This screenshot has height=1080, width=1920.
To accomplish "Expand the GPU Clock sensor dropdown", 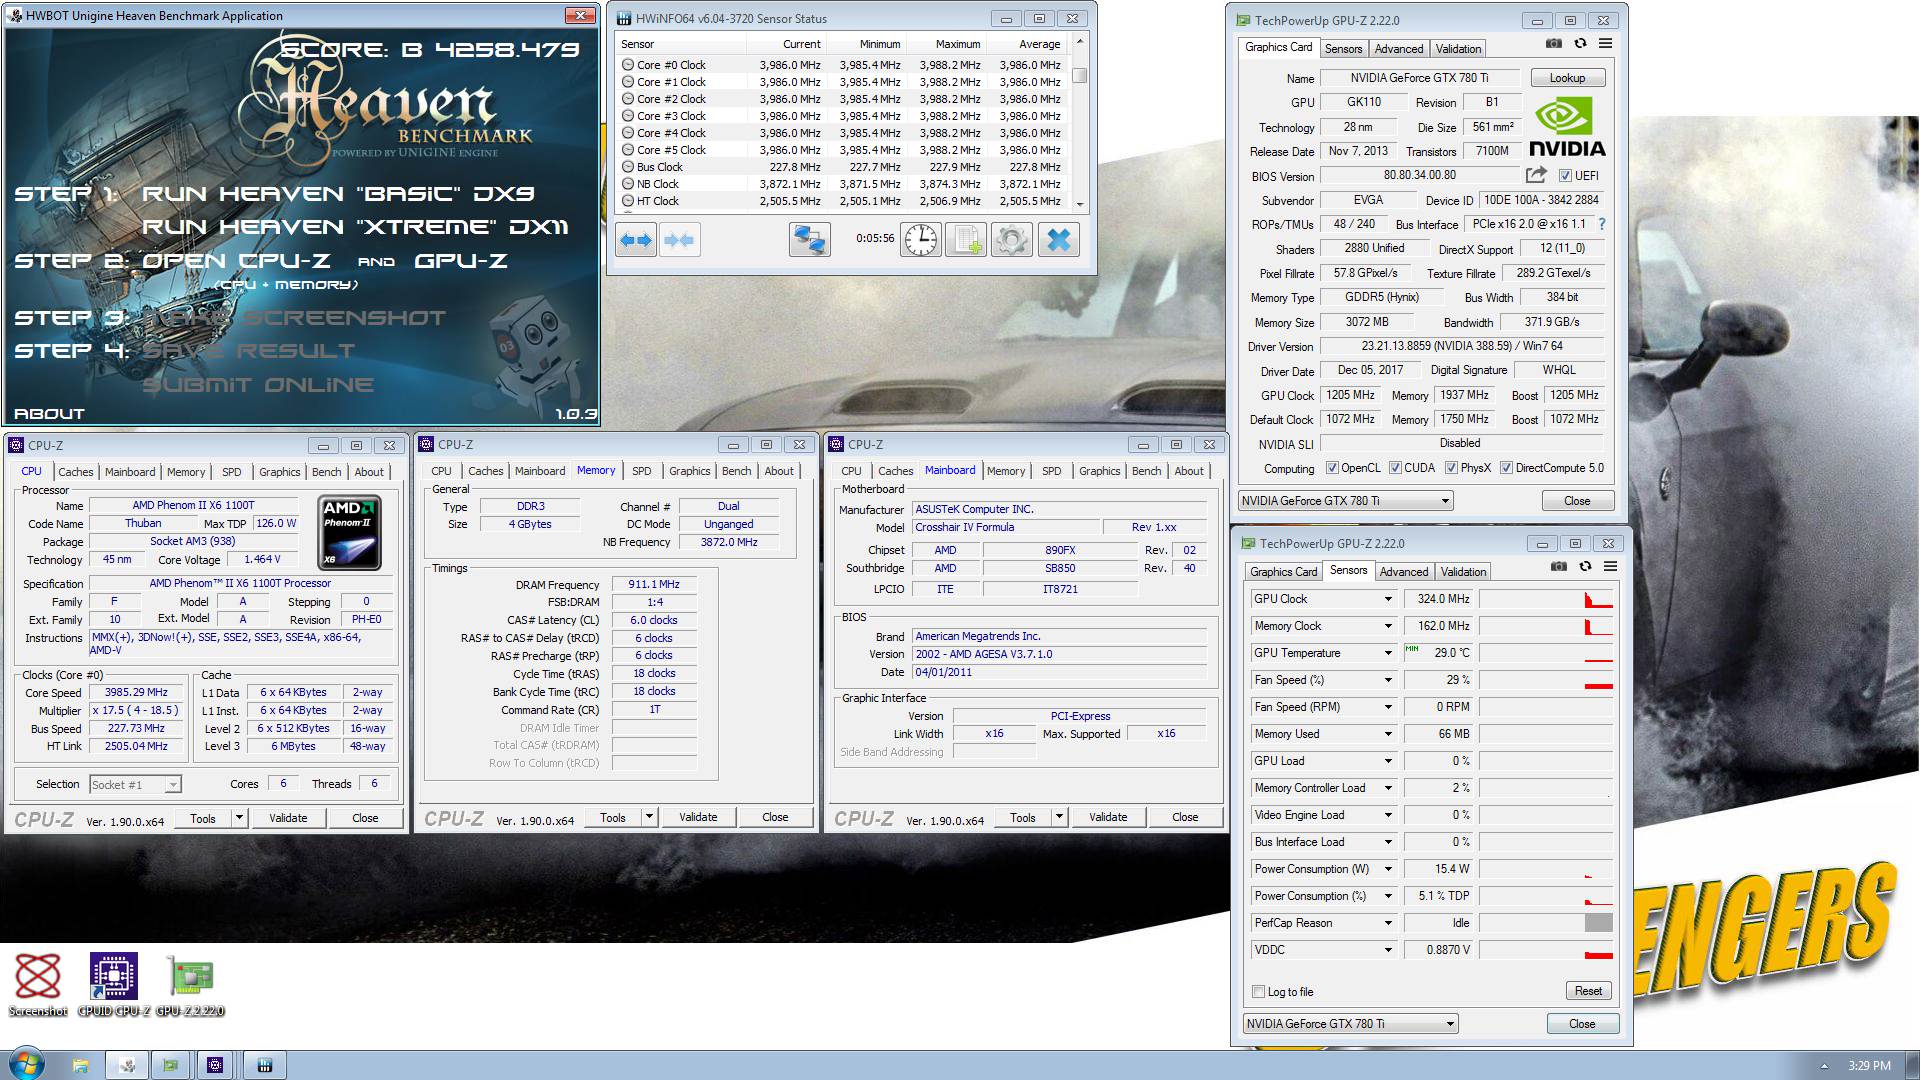I will 1388,599.
